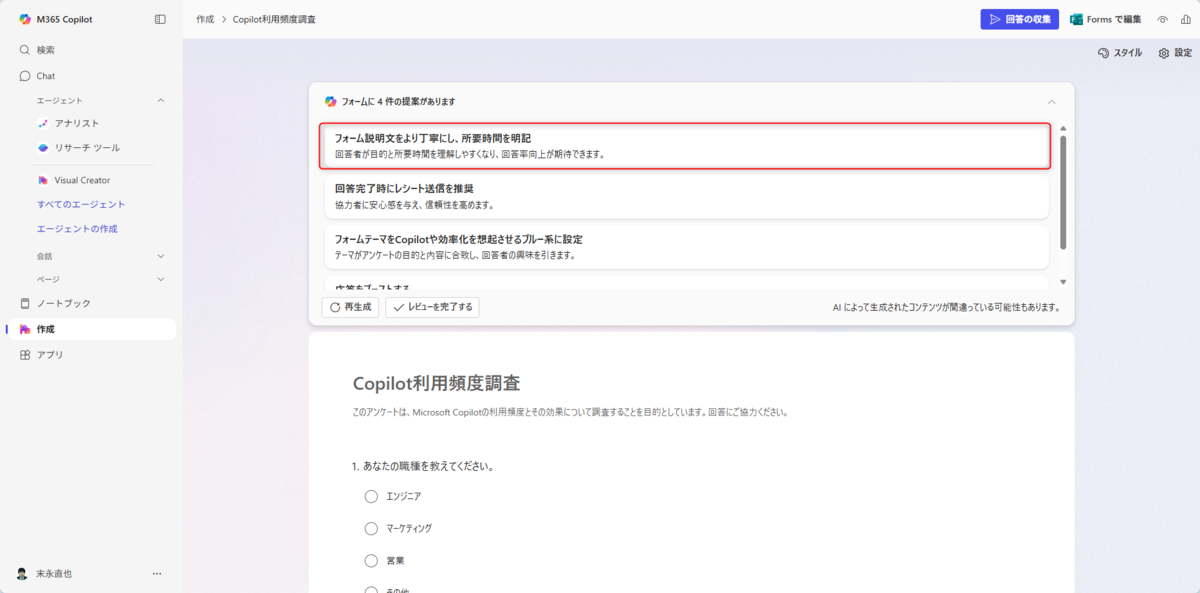The image size is (1200, 593).
Task: Collapse the sidebar with the panel toggle icon
Action: [160, 19]
